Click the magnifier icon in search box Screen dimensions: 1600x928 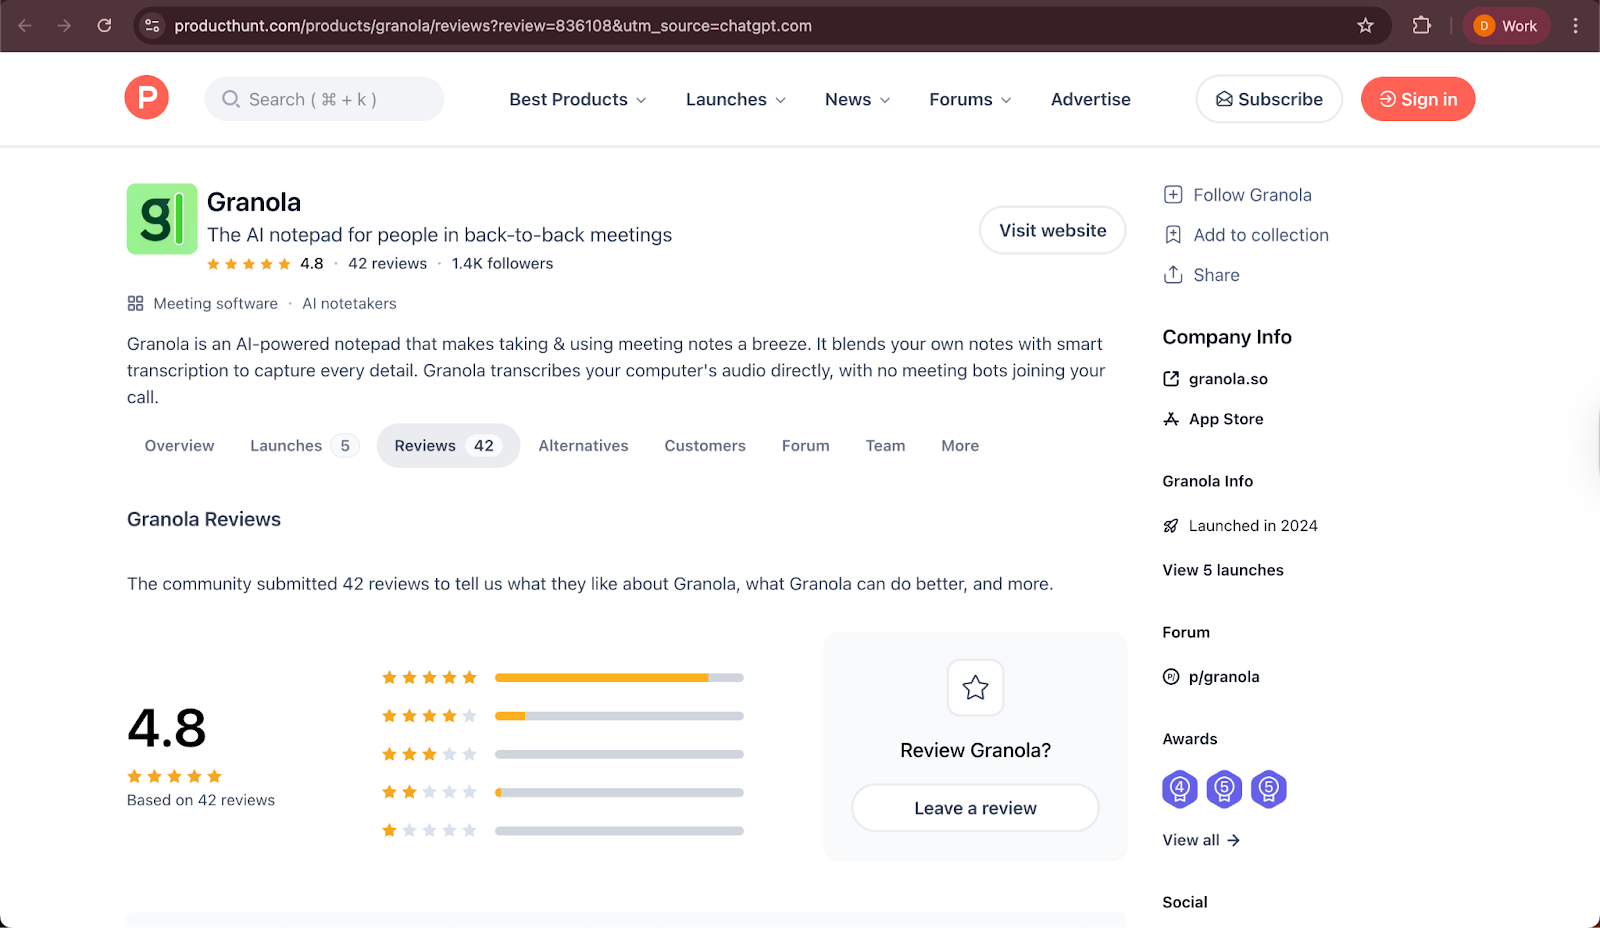(x=230, y=99)
